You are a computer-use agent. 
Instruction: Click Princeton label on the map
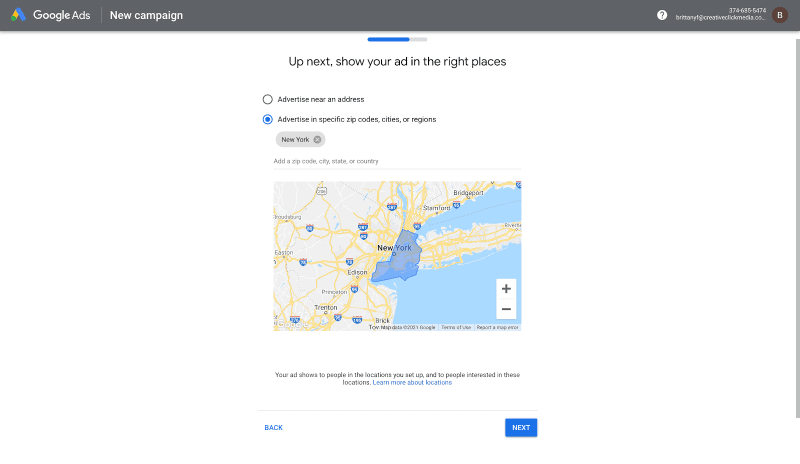pyautogui.click(x=334, y=292)
